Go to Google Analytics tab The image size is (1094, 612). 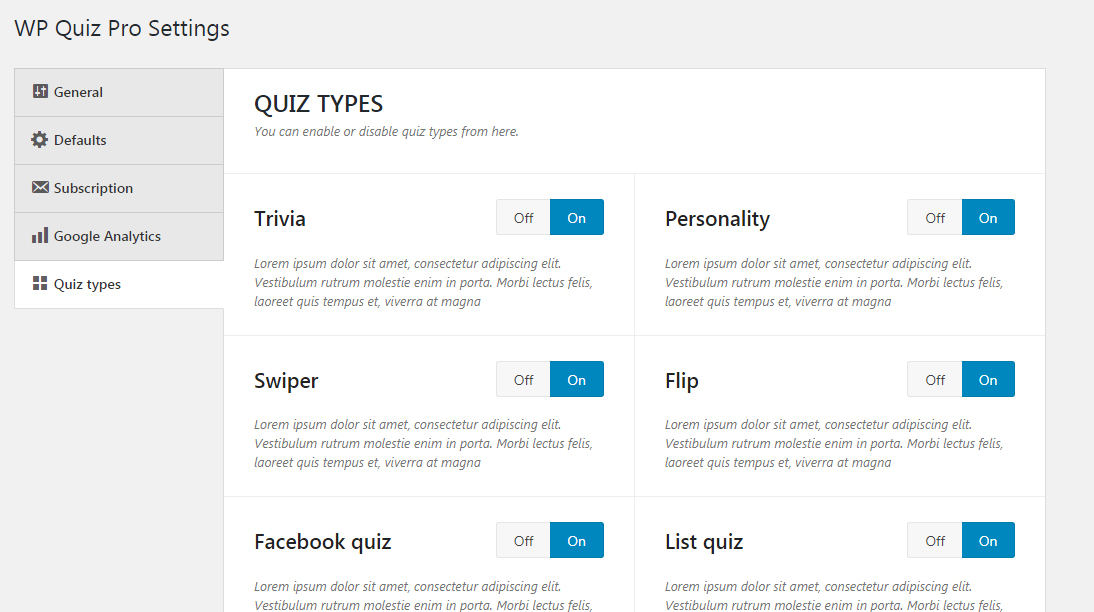coord(119,237)
